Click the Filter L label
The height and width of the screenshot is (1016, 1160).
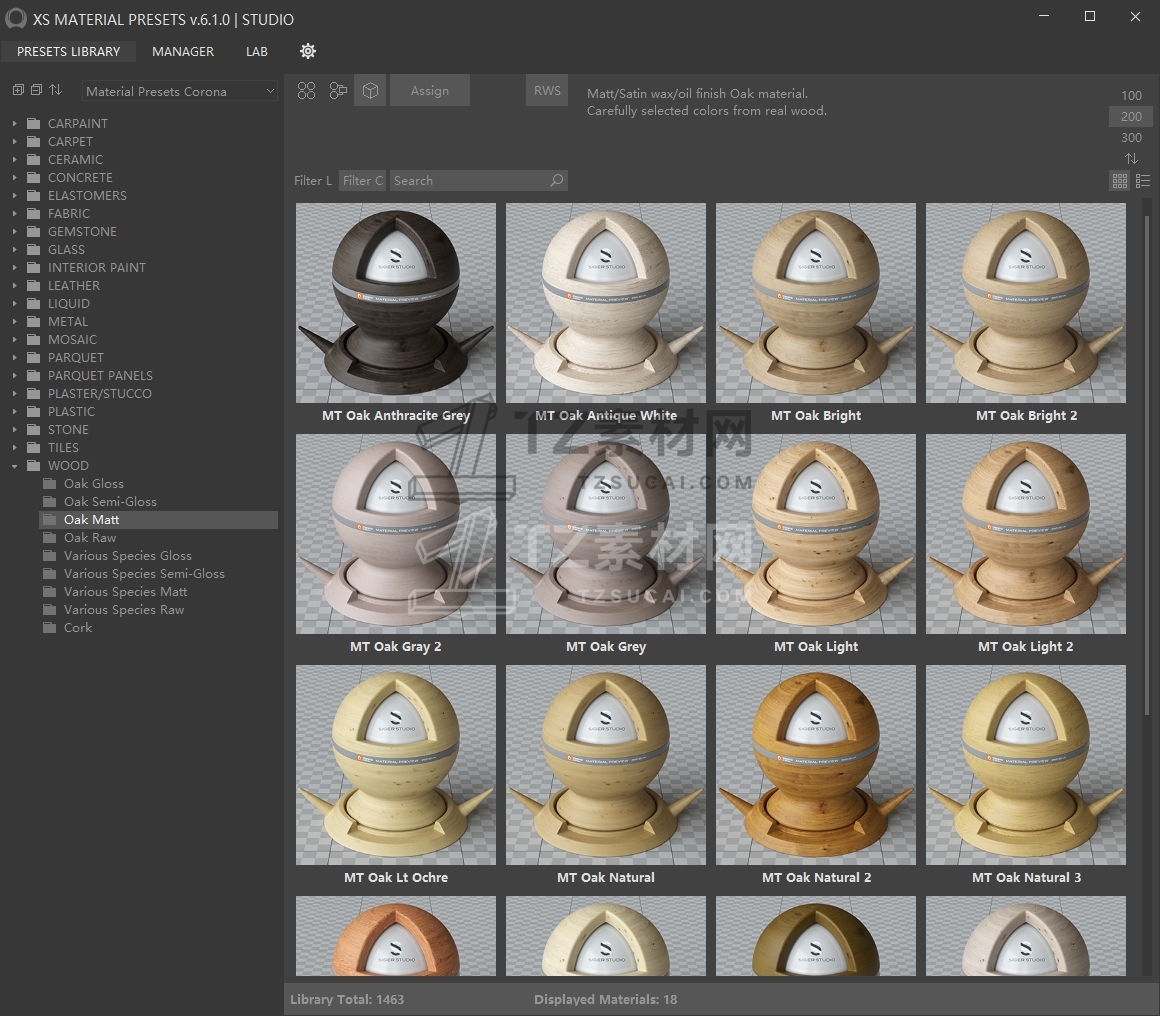[313, 181]
